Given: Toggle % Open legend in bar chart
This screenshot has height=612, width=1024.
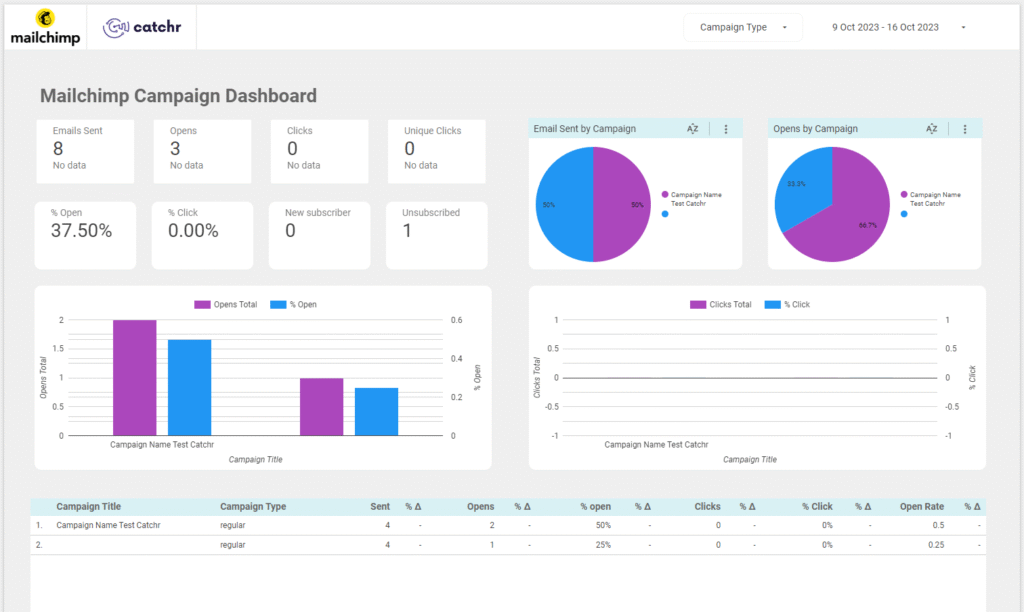Looking at the screenshot, I should pyautogui.click(x=293, y=304).
